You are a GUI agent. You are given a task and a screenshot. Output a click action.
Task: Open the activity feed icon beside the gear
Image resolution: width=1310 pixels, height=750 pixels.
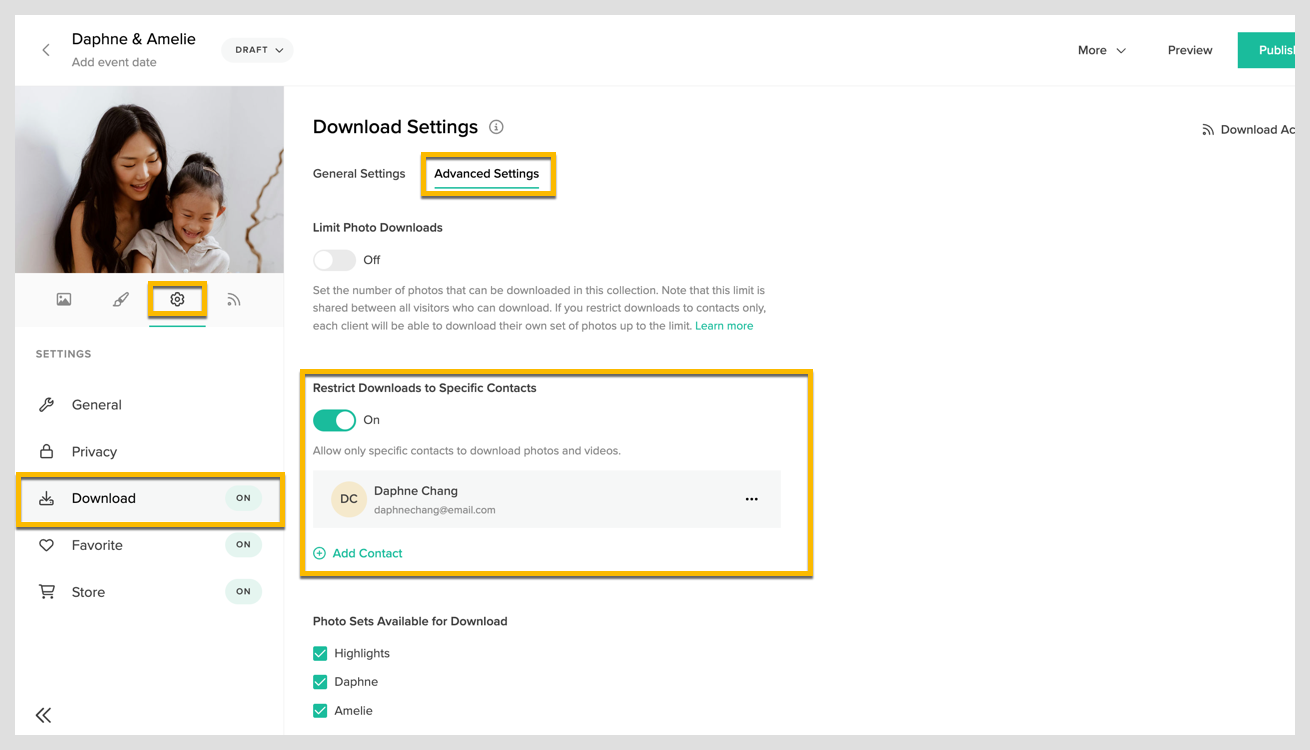click(x=234, y=298)
